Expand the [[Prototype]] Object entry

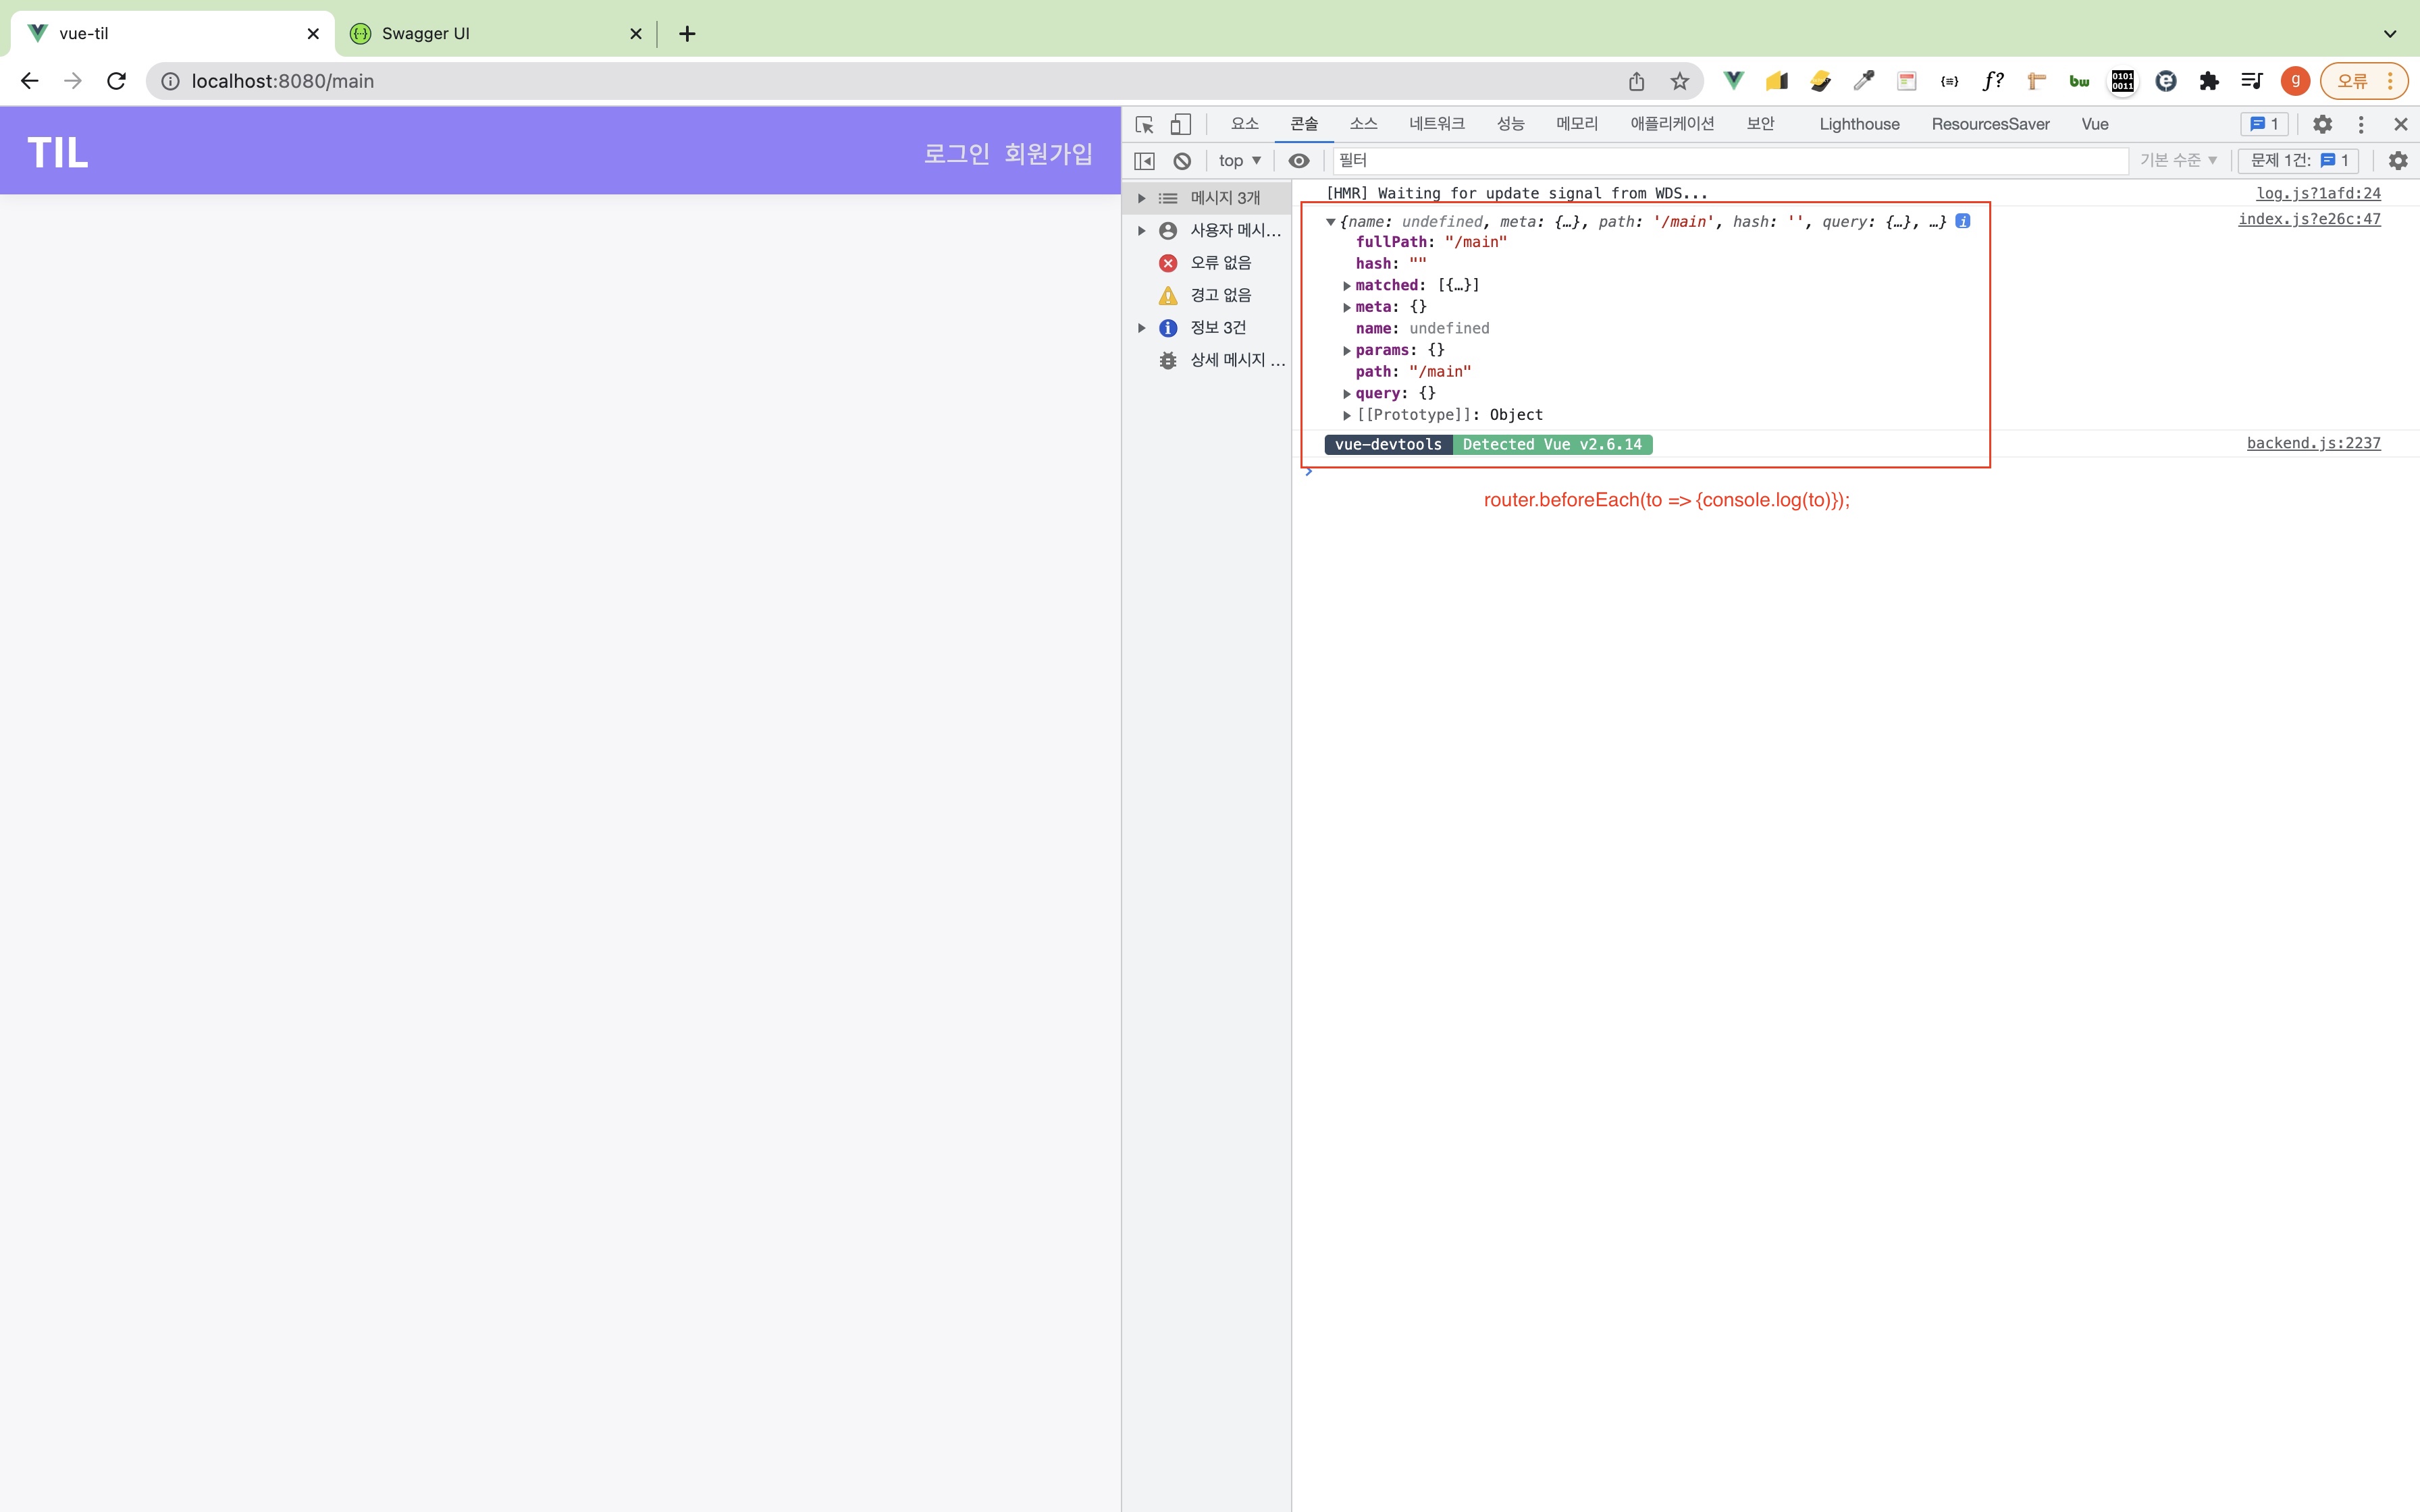(x=1347, y=416)
